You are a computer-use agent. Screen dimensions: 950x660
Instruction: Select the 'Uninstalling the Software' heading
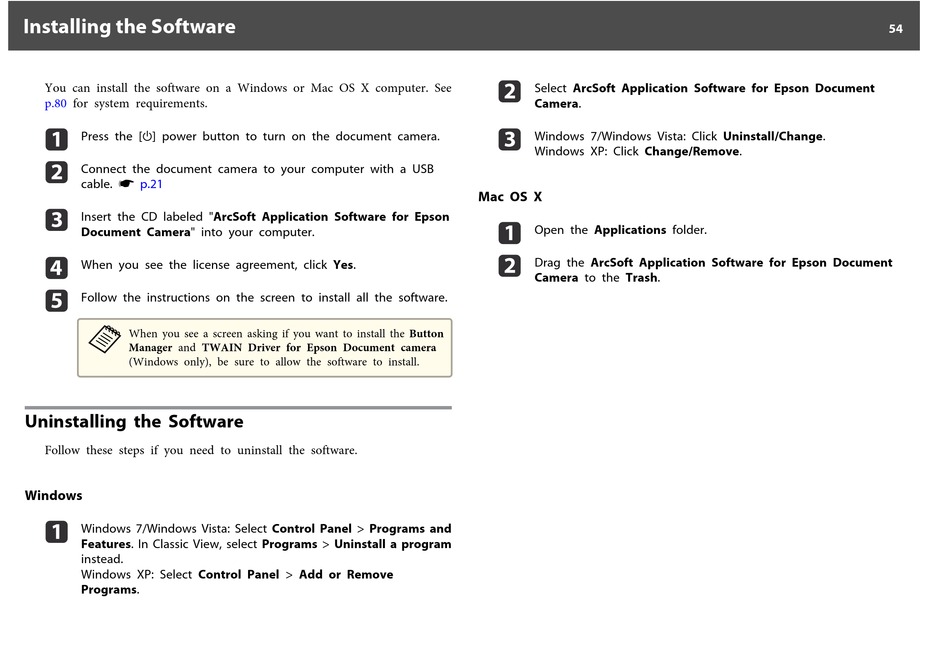(134, 421)
